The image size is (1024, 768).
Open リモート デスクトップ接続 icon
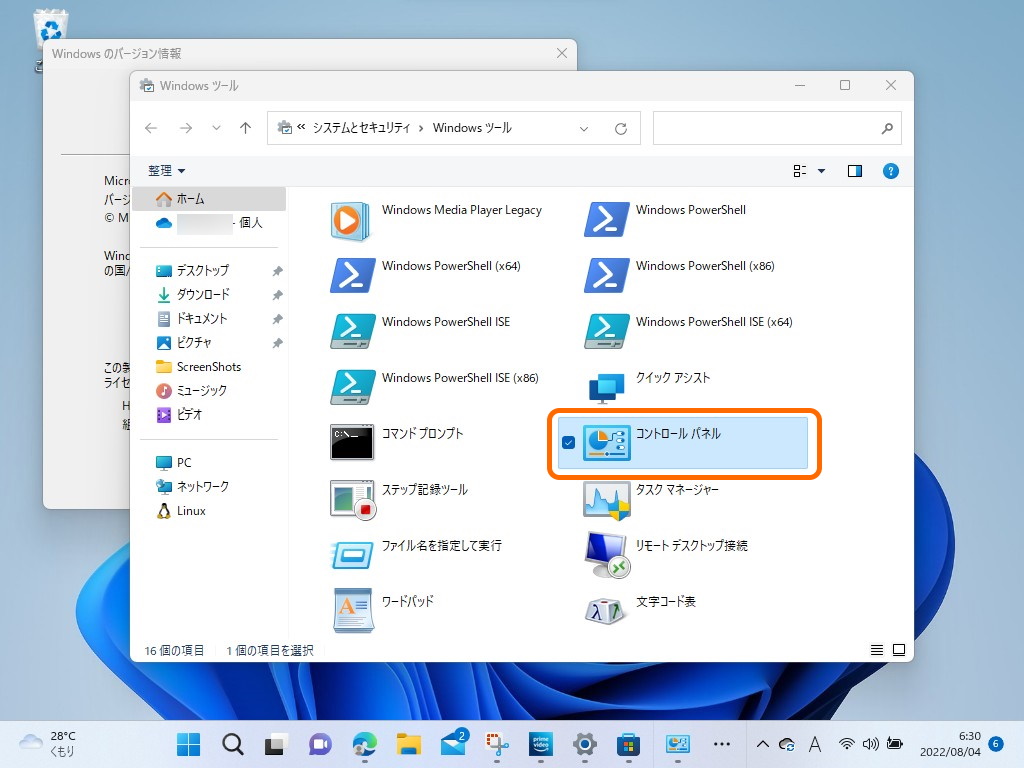click(607, 555)
